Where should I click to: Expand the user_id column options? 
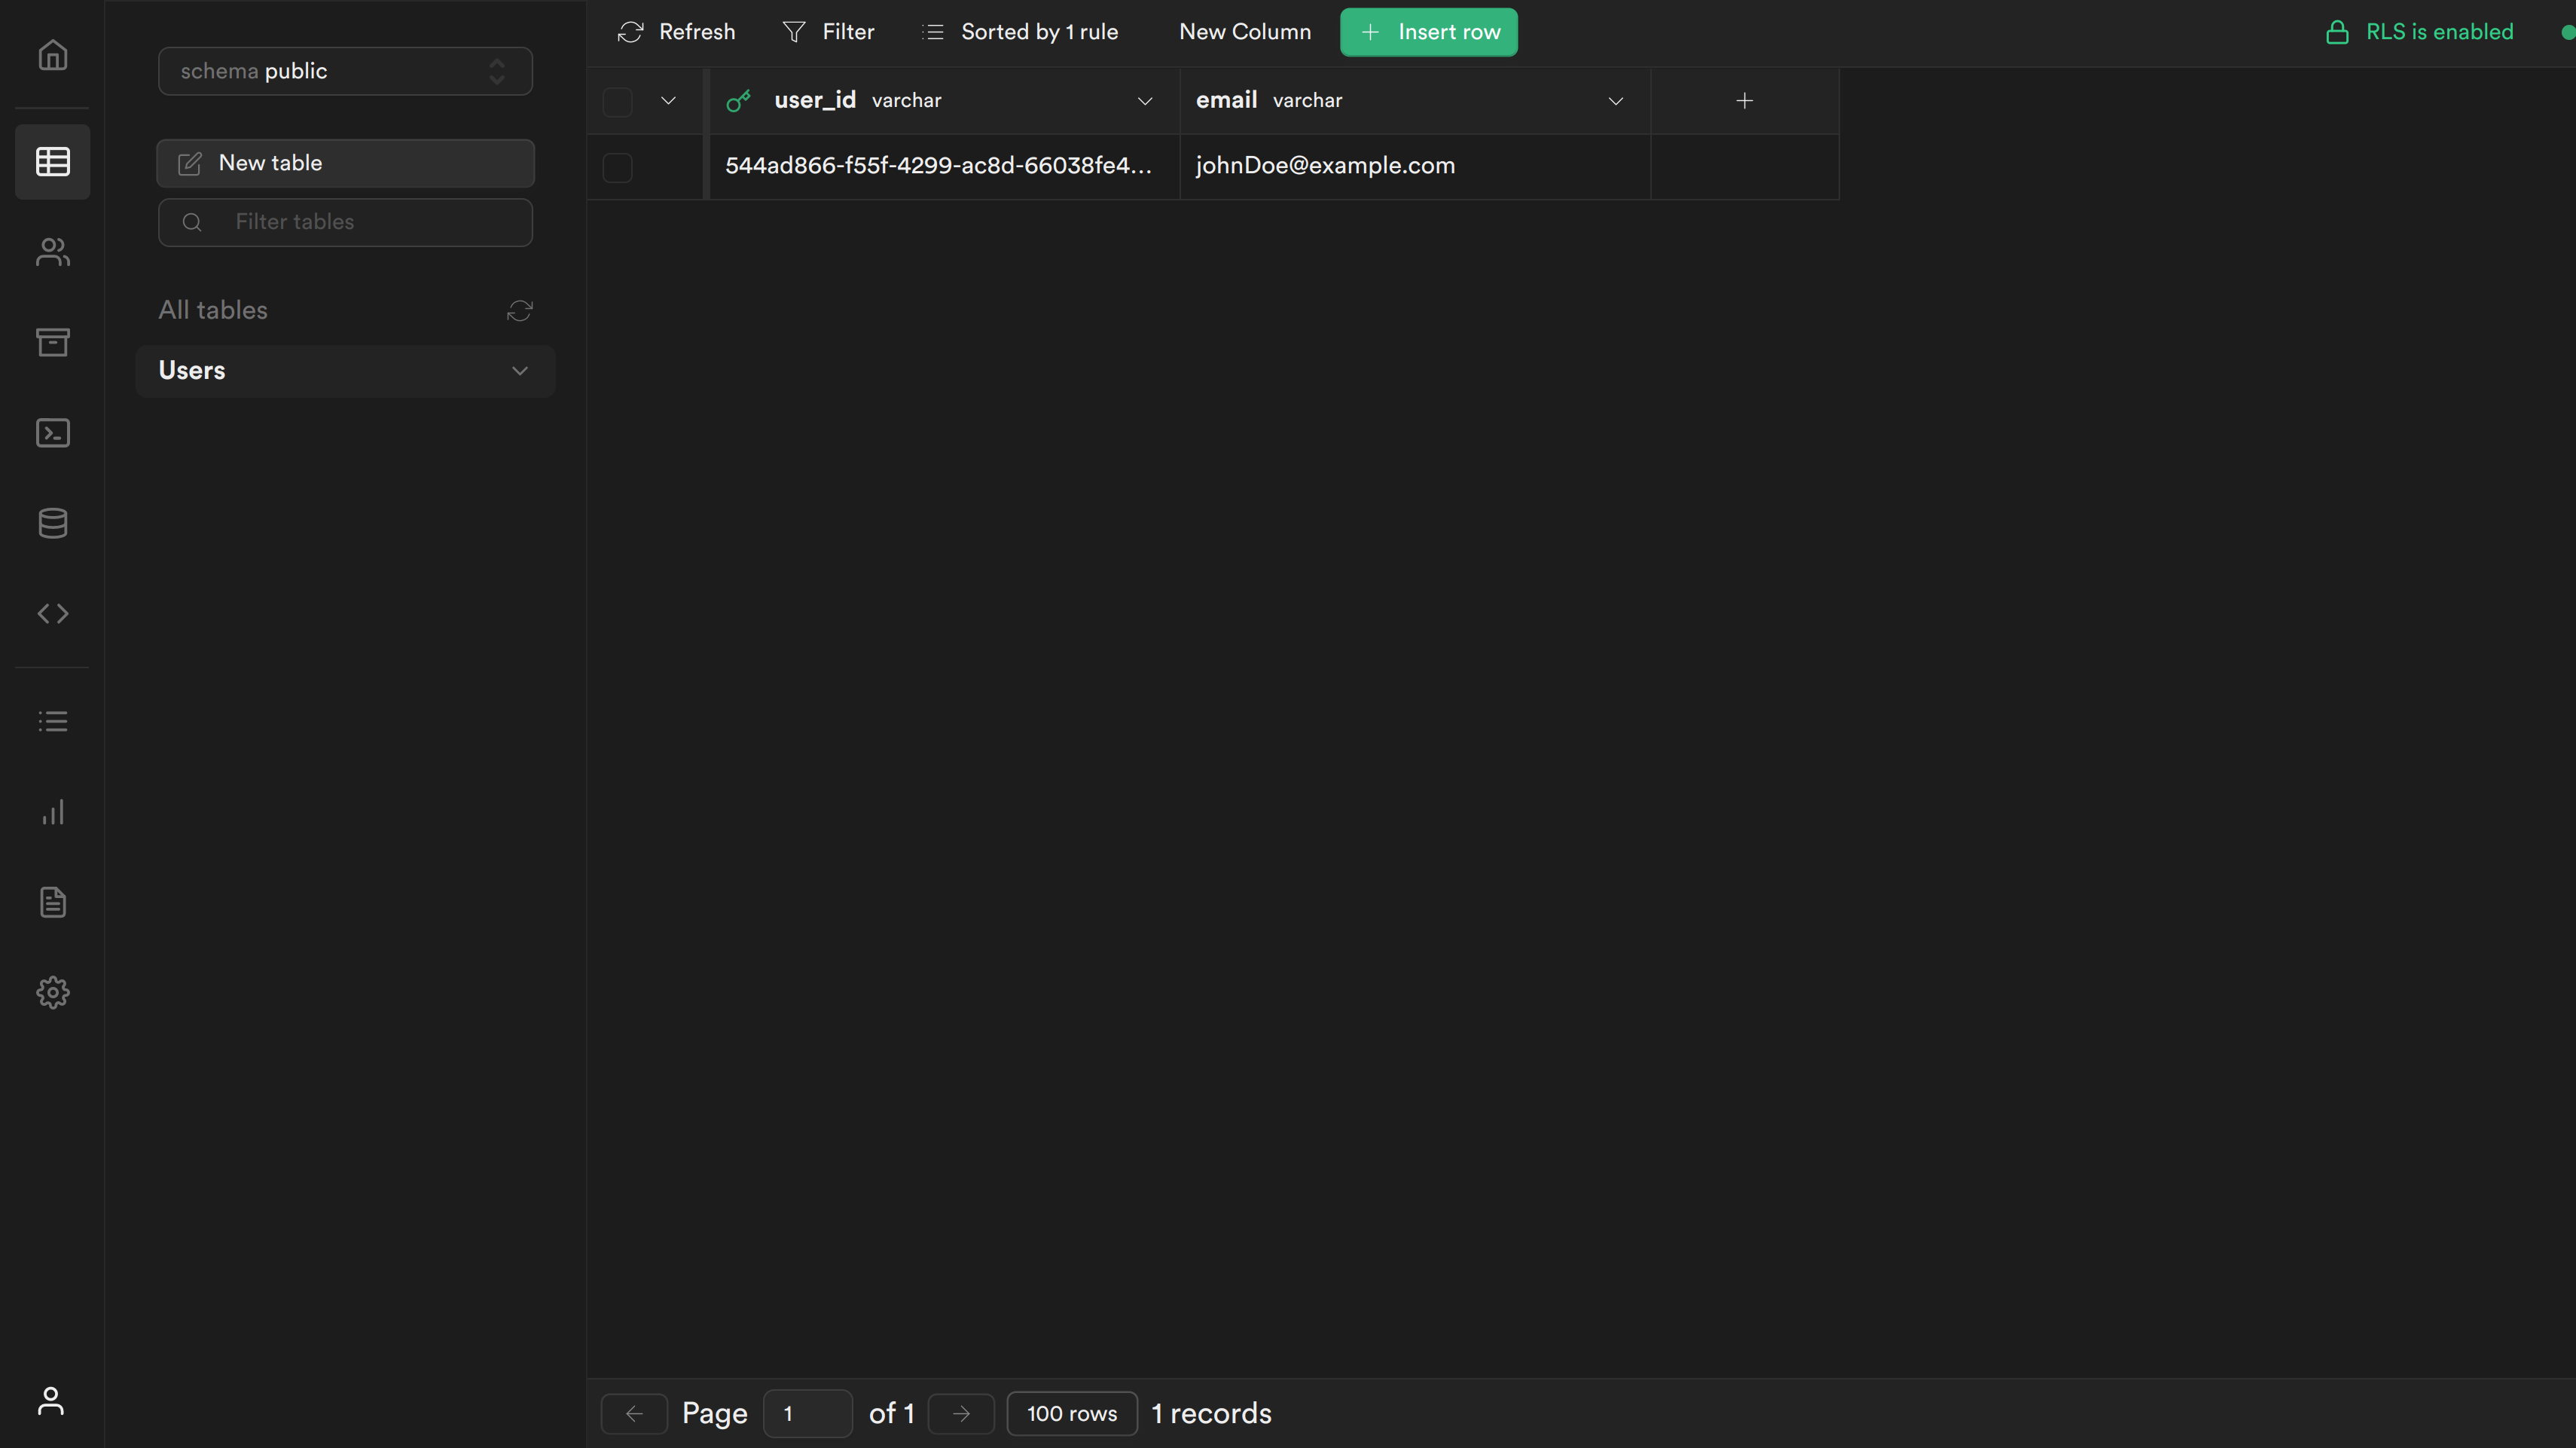pos(1146,101)
